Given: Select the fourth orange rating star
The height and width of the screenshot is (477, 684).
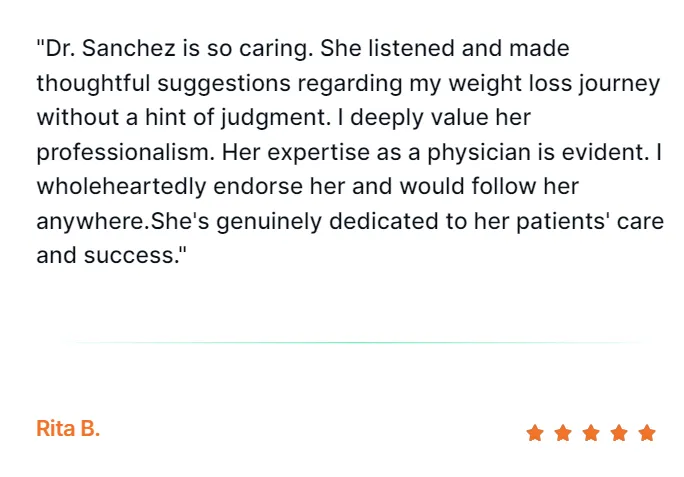Looking at the screenshot, I should point(619,433).
